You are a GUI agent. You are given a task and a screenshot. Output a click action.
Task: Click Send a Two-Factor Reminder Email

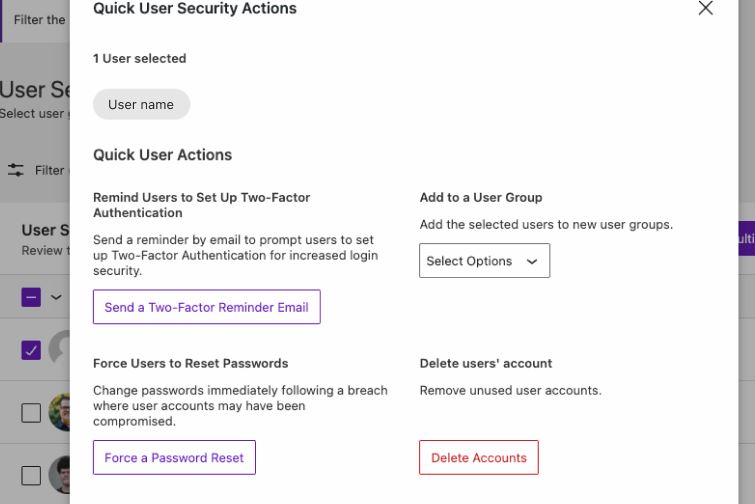(x=206, y=307)
